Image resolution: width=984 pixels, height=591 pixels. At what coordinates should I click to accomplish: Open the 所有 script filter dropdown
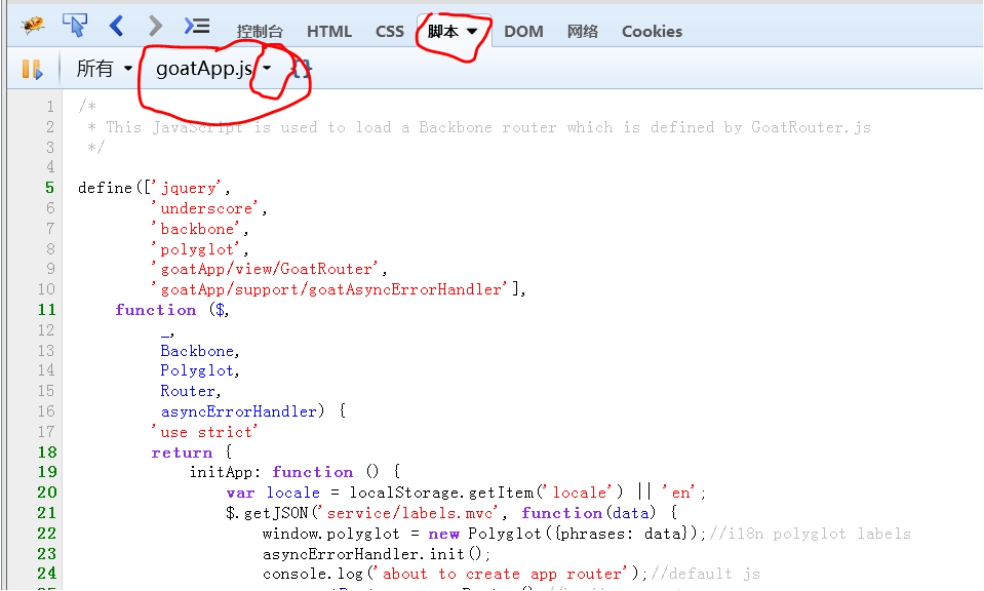click(104, 68)
